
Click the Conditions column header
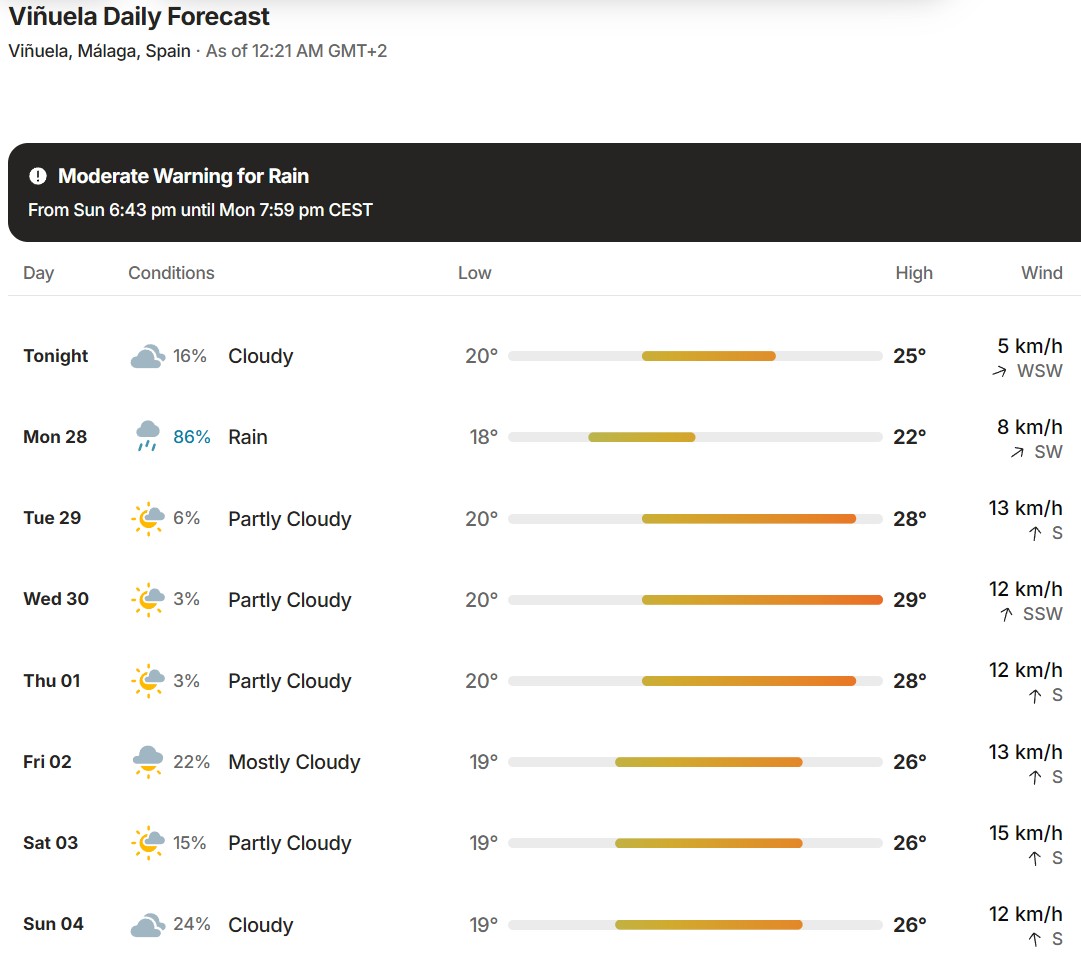[171, 273]
